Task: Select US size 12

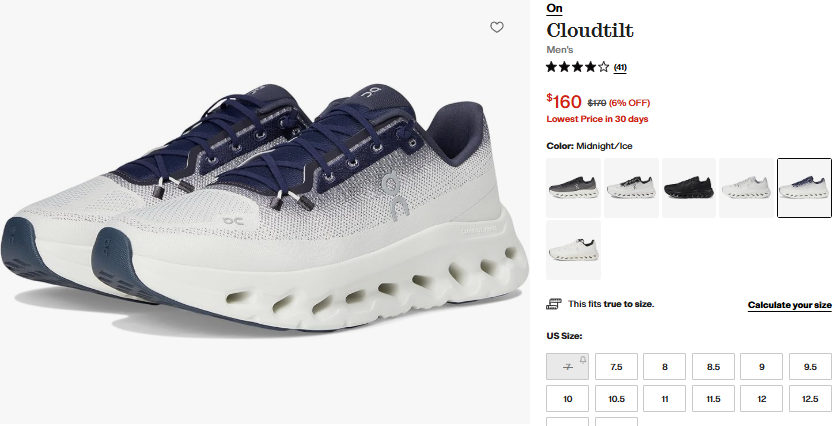Action: click(762, 399)
